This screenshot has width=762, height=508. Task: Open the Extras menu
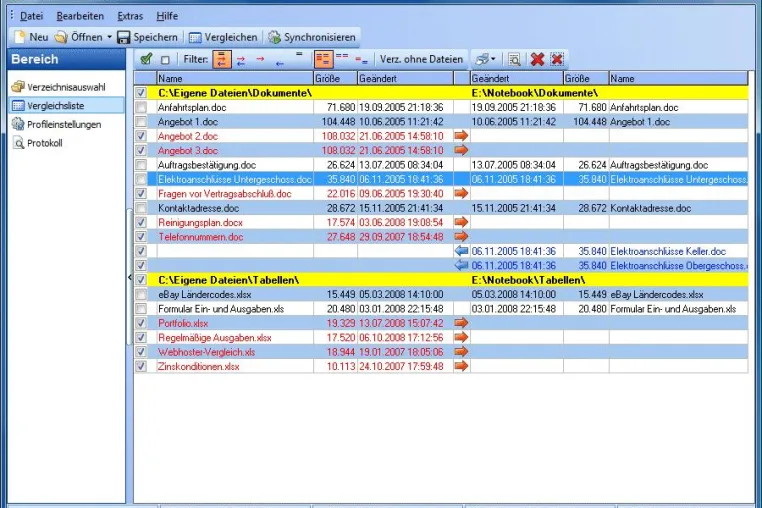point(130,16)
